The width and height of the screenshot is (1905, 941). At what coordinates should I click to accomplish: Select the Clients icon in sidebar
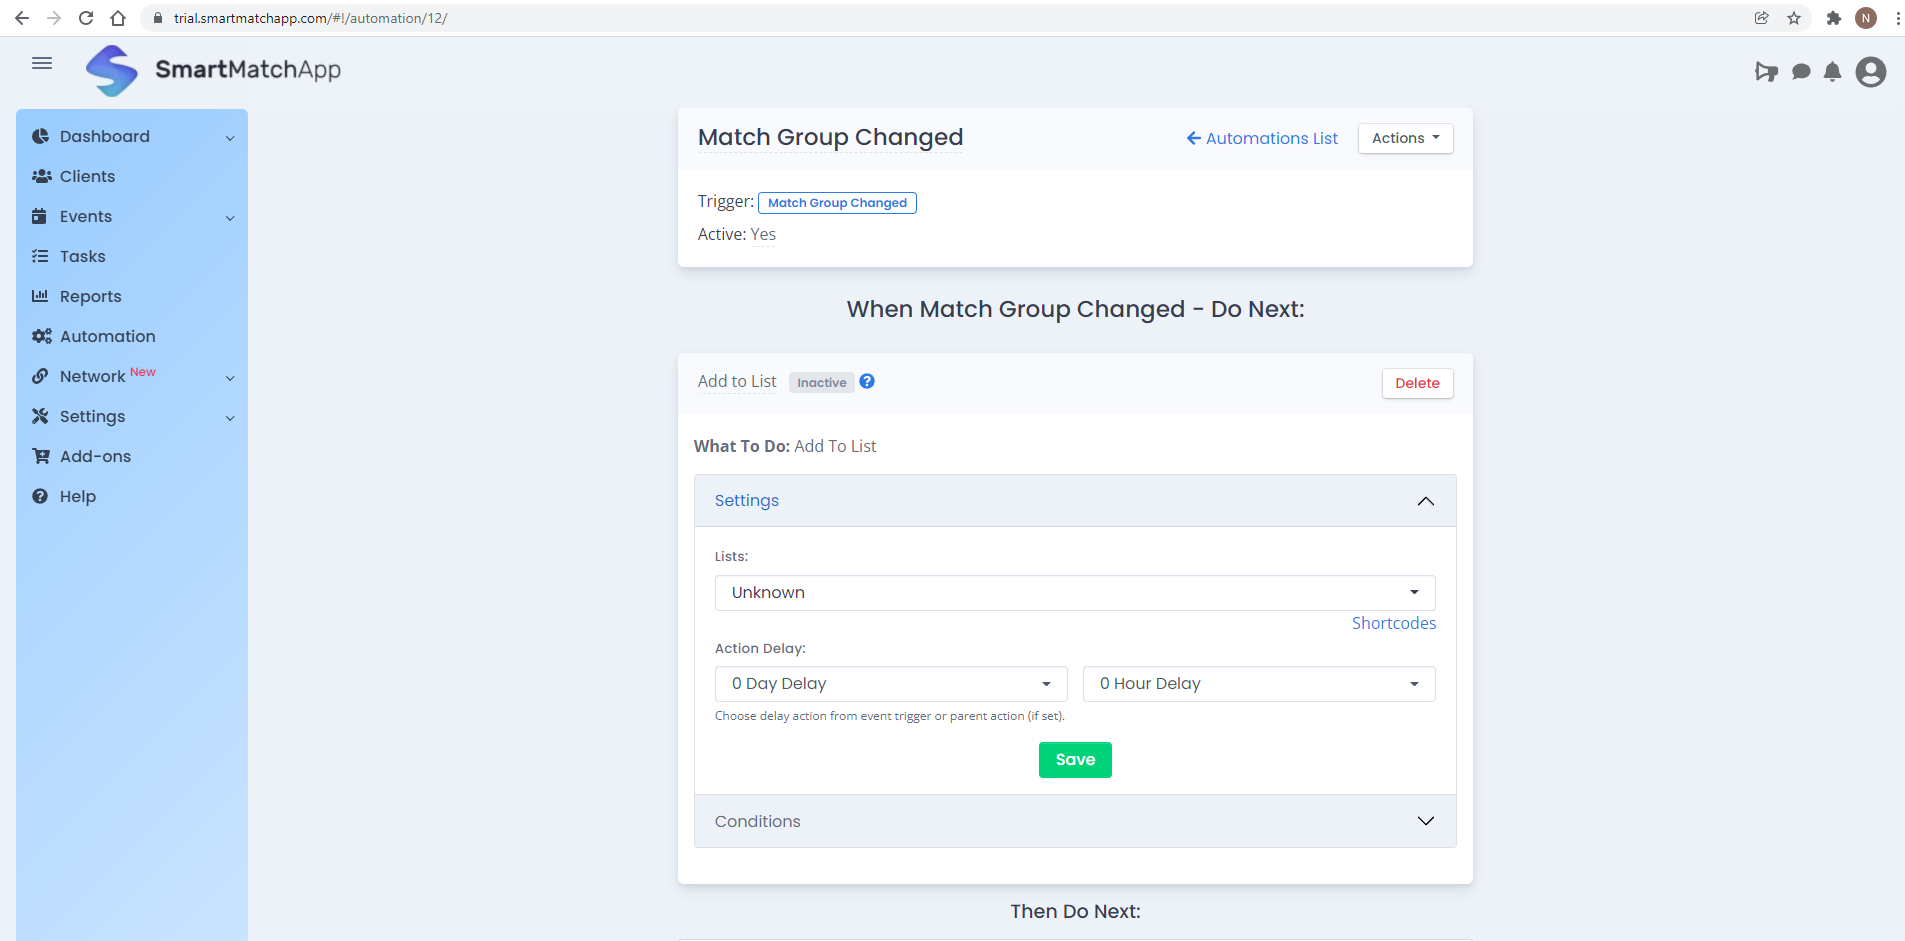(41, 176)
